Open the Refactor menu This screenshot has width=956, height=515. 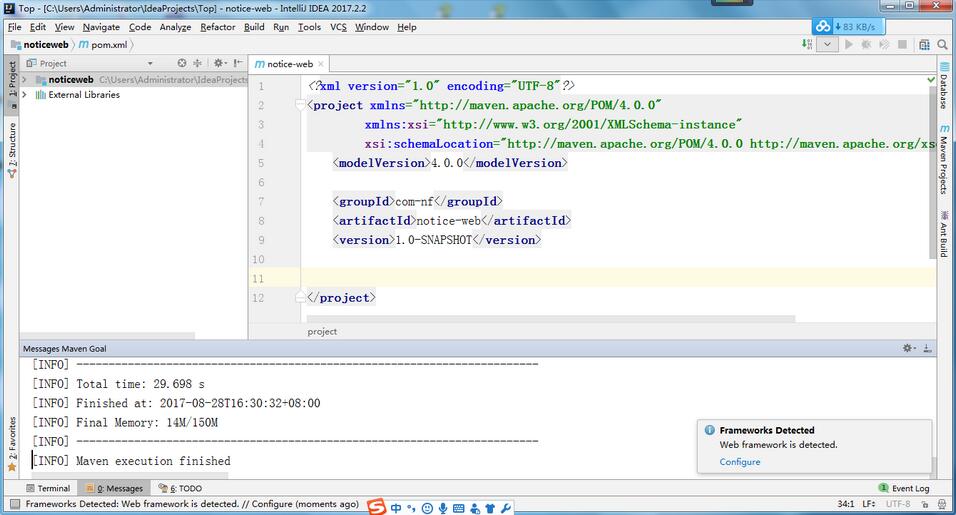pyautogui.click(x=218, y=27)
